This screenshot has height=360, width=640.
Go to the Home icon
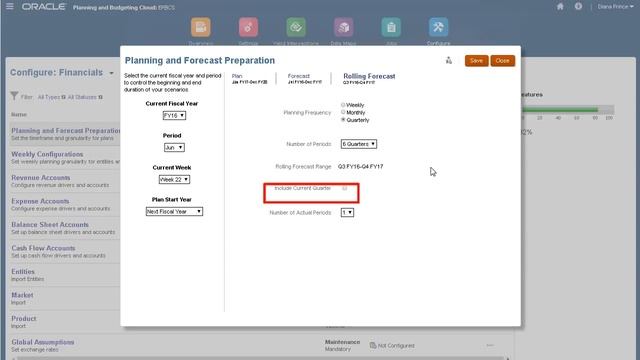(x=560, y=7)
